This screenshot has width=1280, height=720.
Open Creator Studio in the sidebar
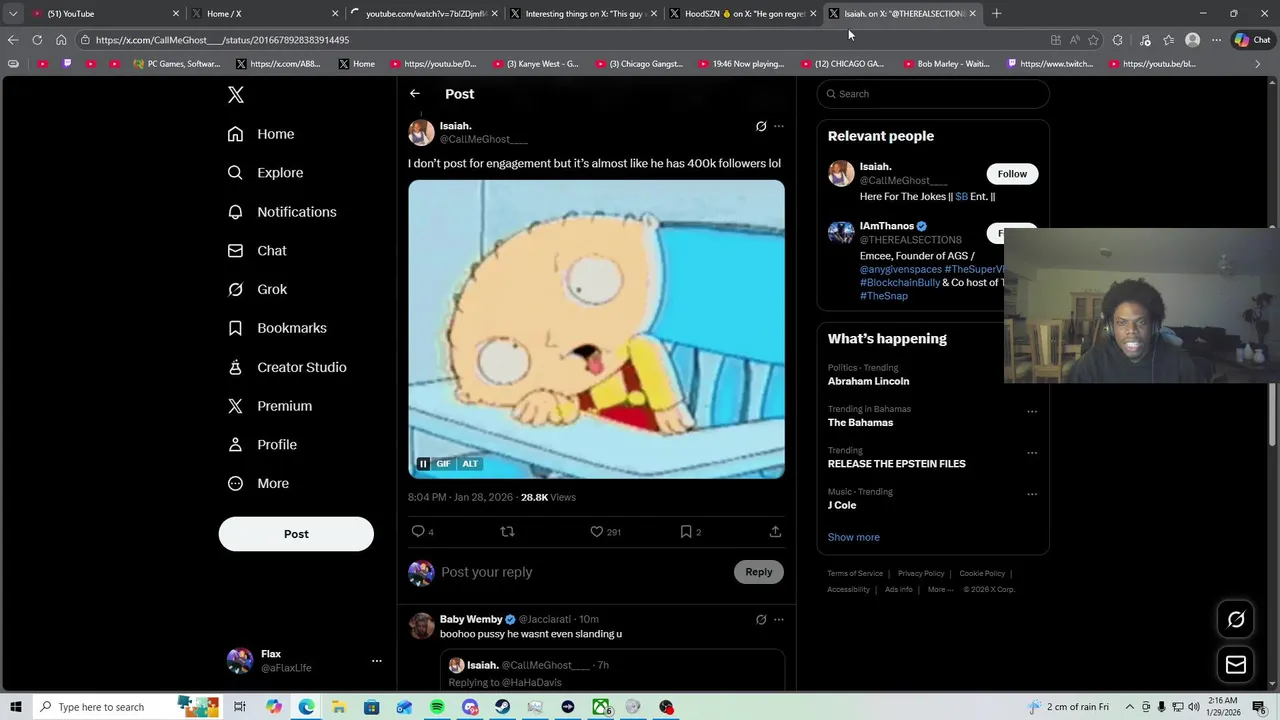(x=287, y=367)
